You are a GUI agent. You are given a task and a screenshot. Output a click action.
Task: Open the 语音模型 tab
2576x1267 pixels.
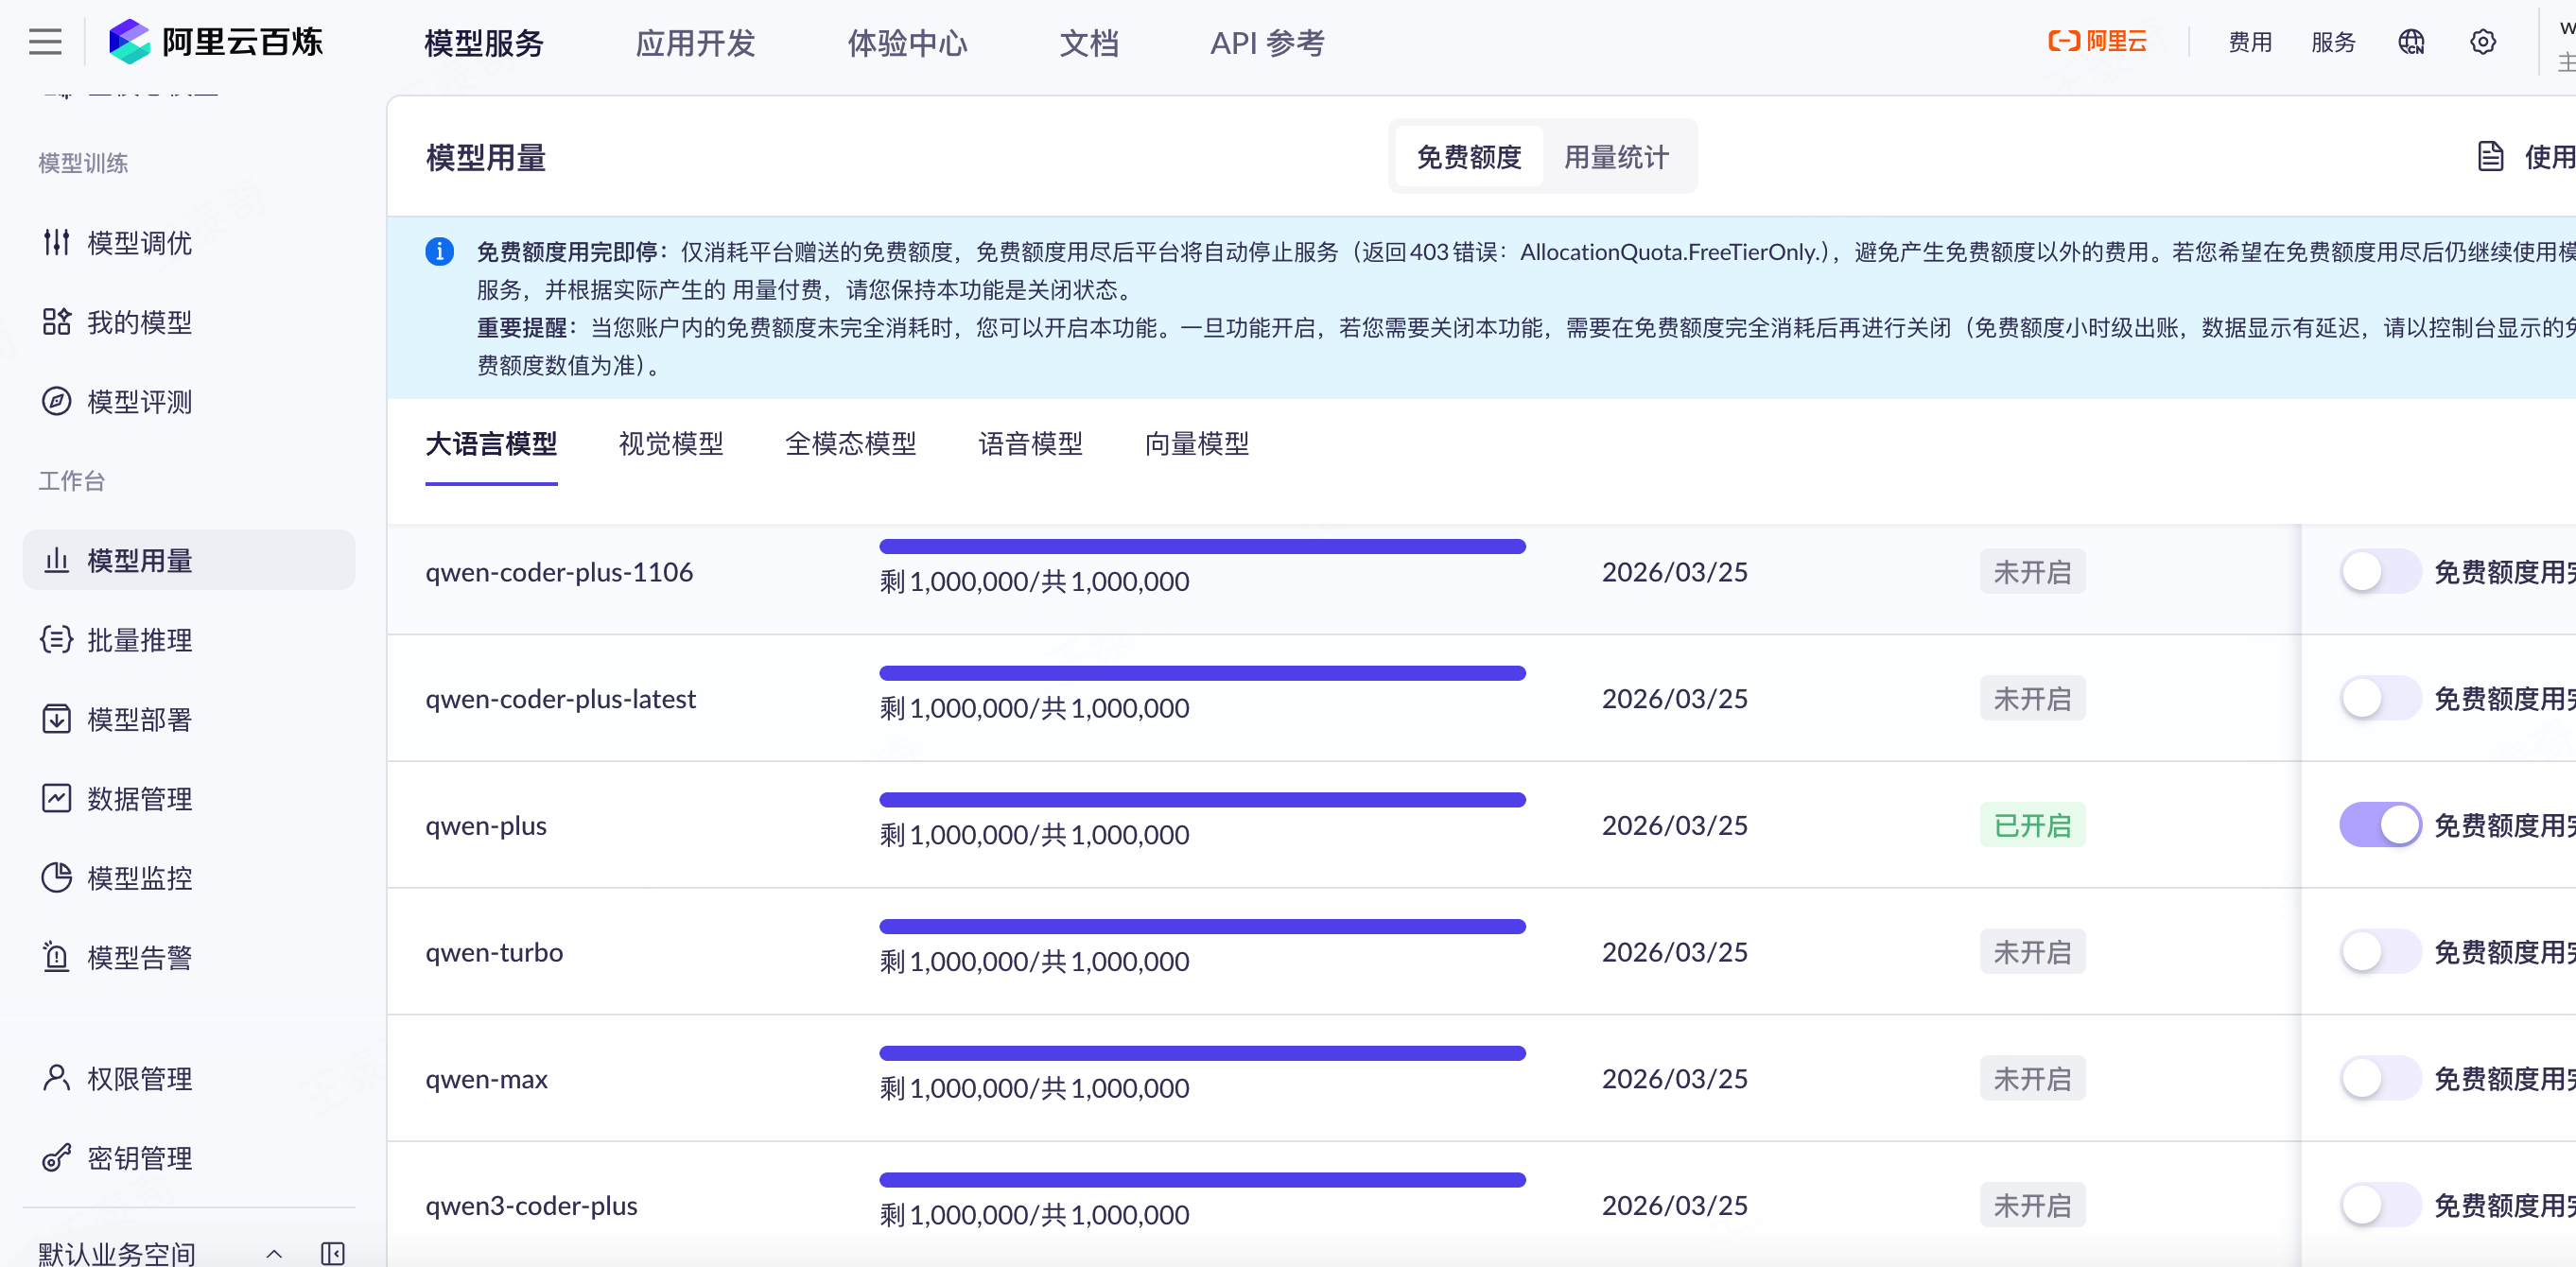pyautogui.click(x=1030, y=444)
